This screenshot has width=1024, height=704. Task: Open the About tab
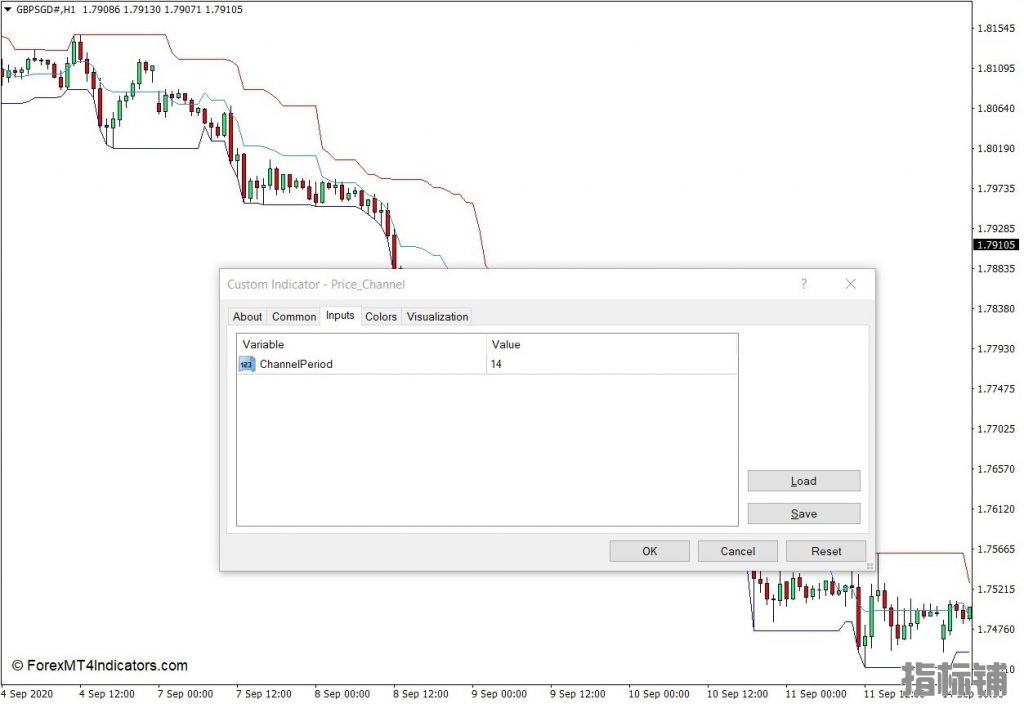click(x=247, y=317)
